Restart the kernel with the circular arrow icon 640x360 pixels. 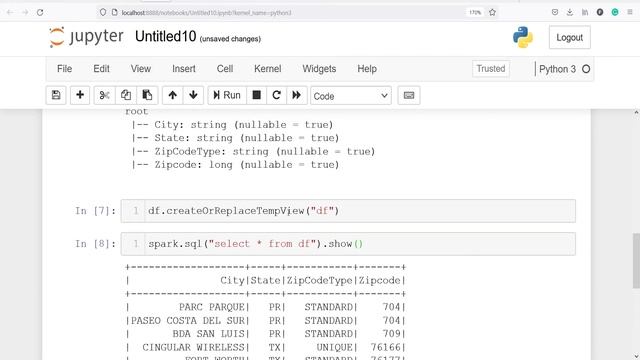point(276,96)
